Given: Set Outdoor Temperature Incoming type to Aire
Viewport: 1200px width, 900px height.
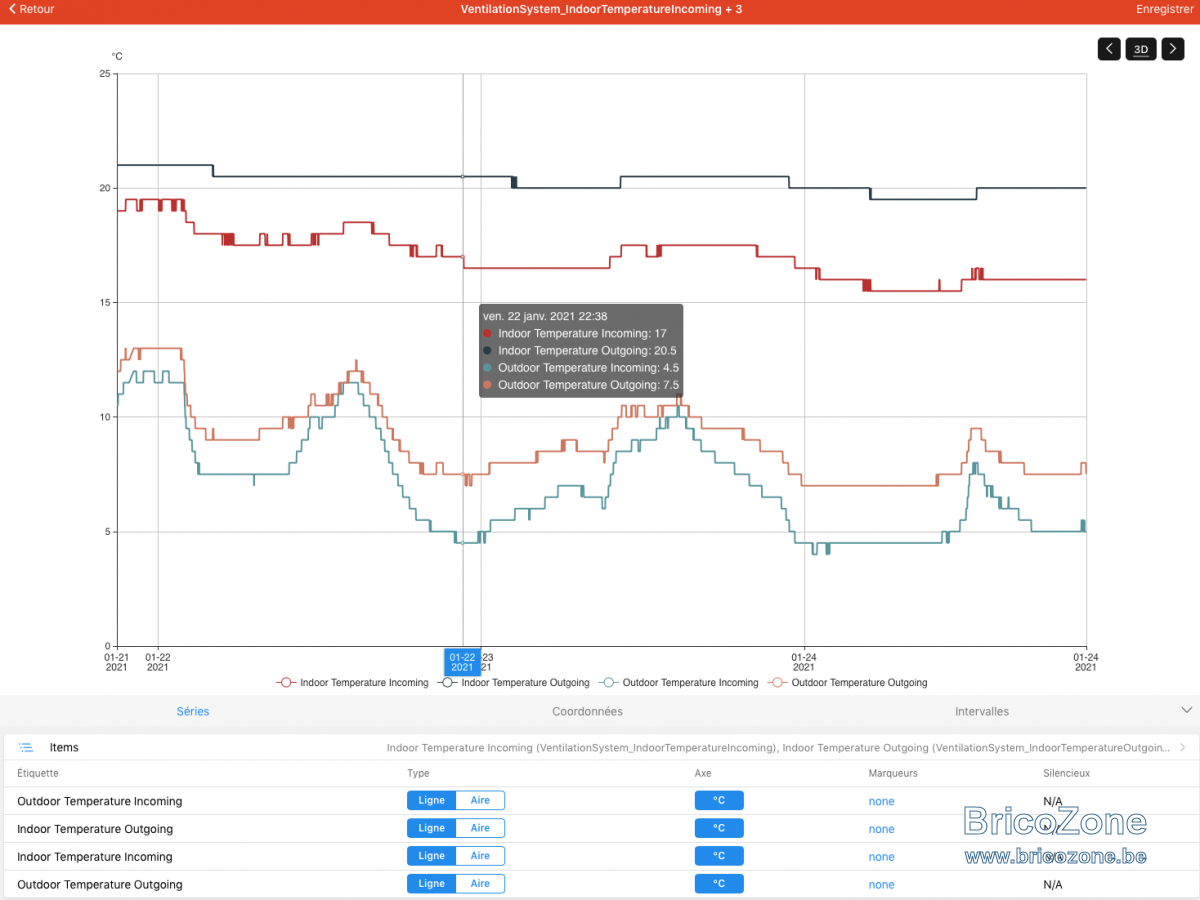Looking at the screenshot, I should pos(480,800).
